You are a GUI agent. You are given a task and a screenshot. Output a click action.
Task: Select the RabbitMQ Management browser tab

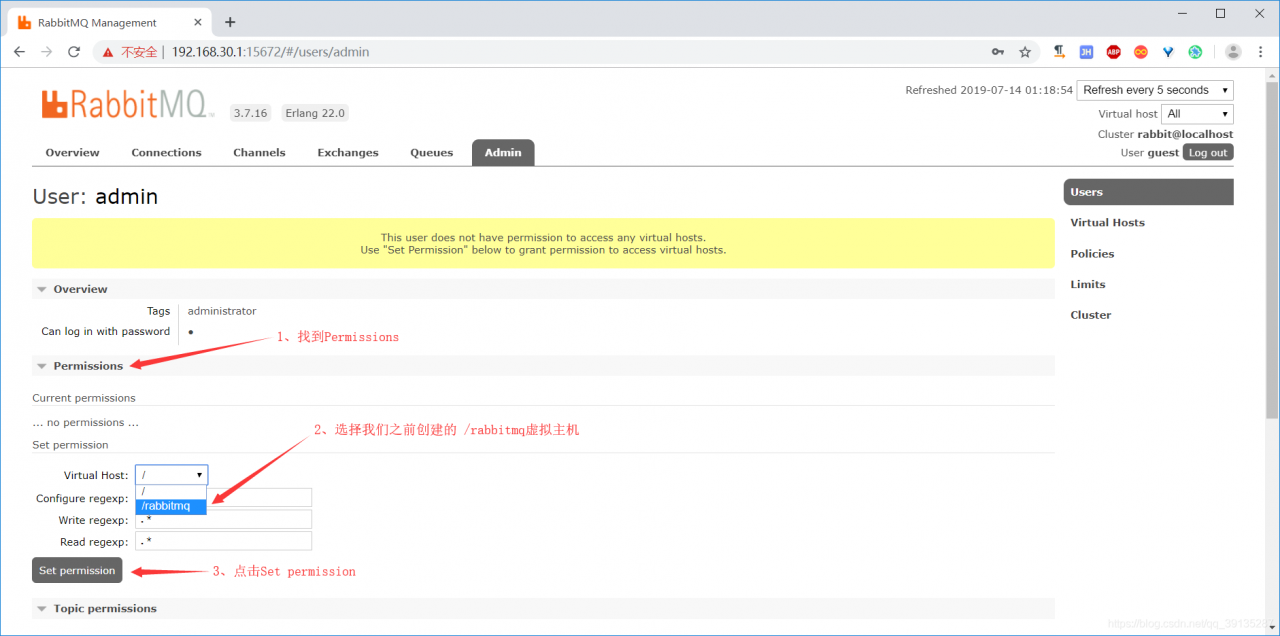tap(110, 22)
